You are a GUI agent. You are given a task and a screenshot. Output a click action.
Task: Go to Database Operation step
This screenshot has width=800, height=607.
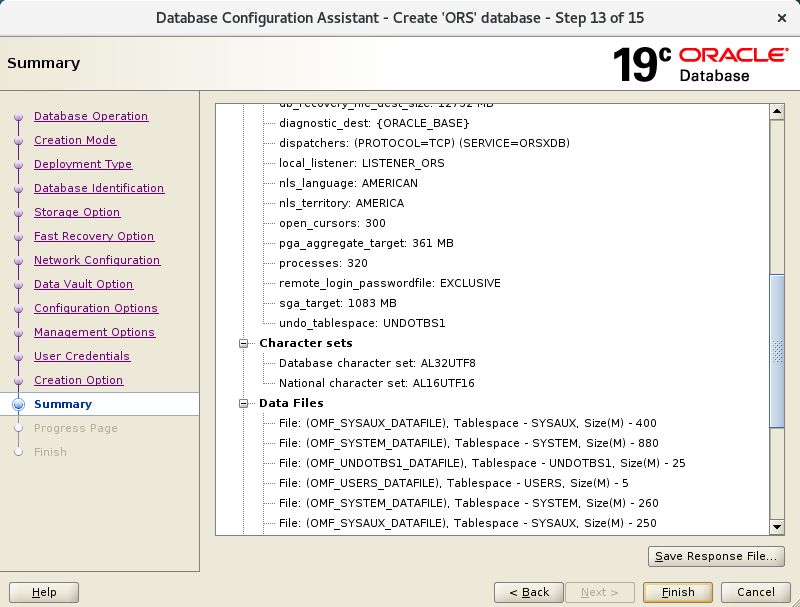91,116
